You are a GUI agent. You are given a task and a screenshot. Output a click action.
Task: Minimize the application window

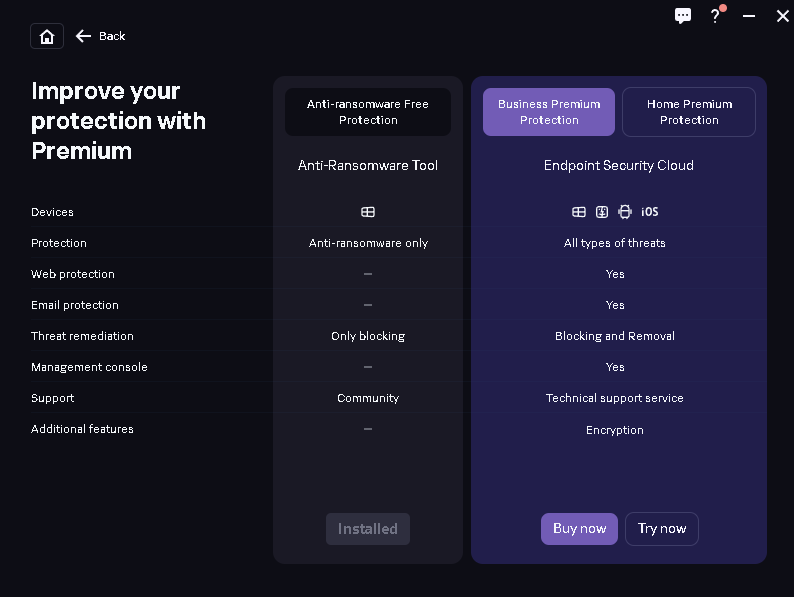[x=749, y=16]
